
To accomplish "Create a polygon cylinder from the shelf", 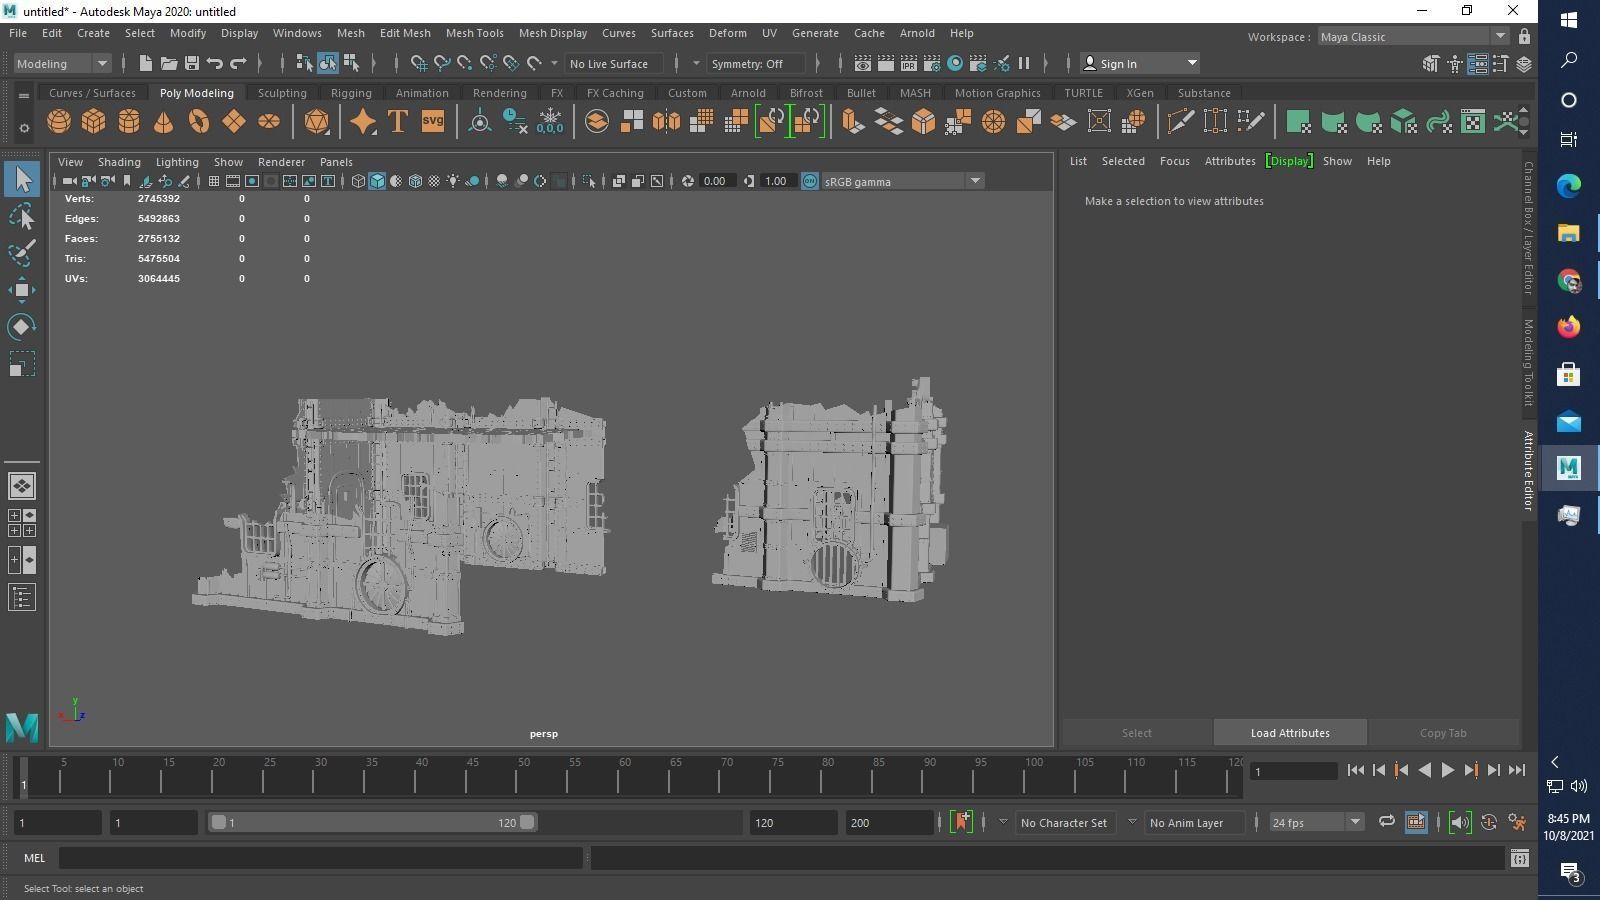I will tap(129, 122).
